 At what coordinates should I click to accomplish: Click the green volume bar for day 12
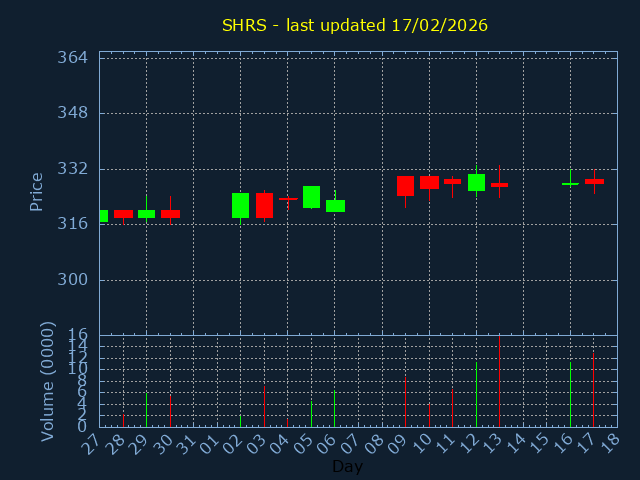click(x=476, y=395)
